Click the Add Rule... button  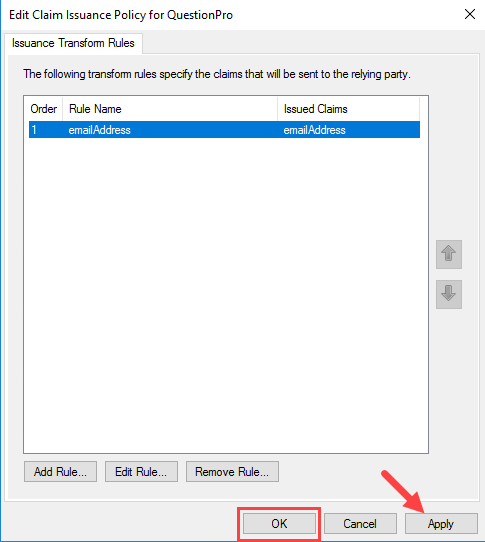60,471
